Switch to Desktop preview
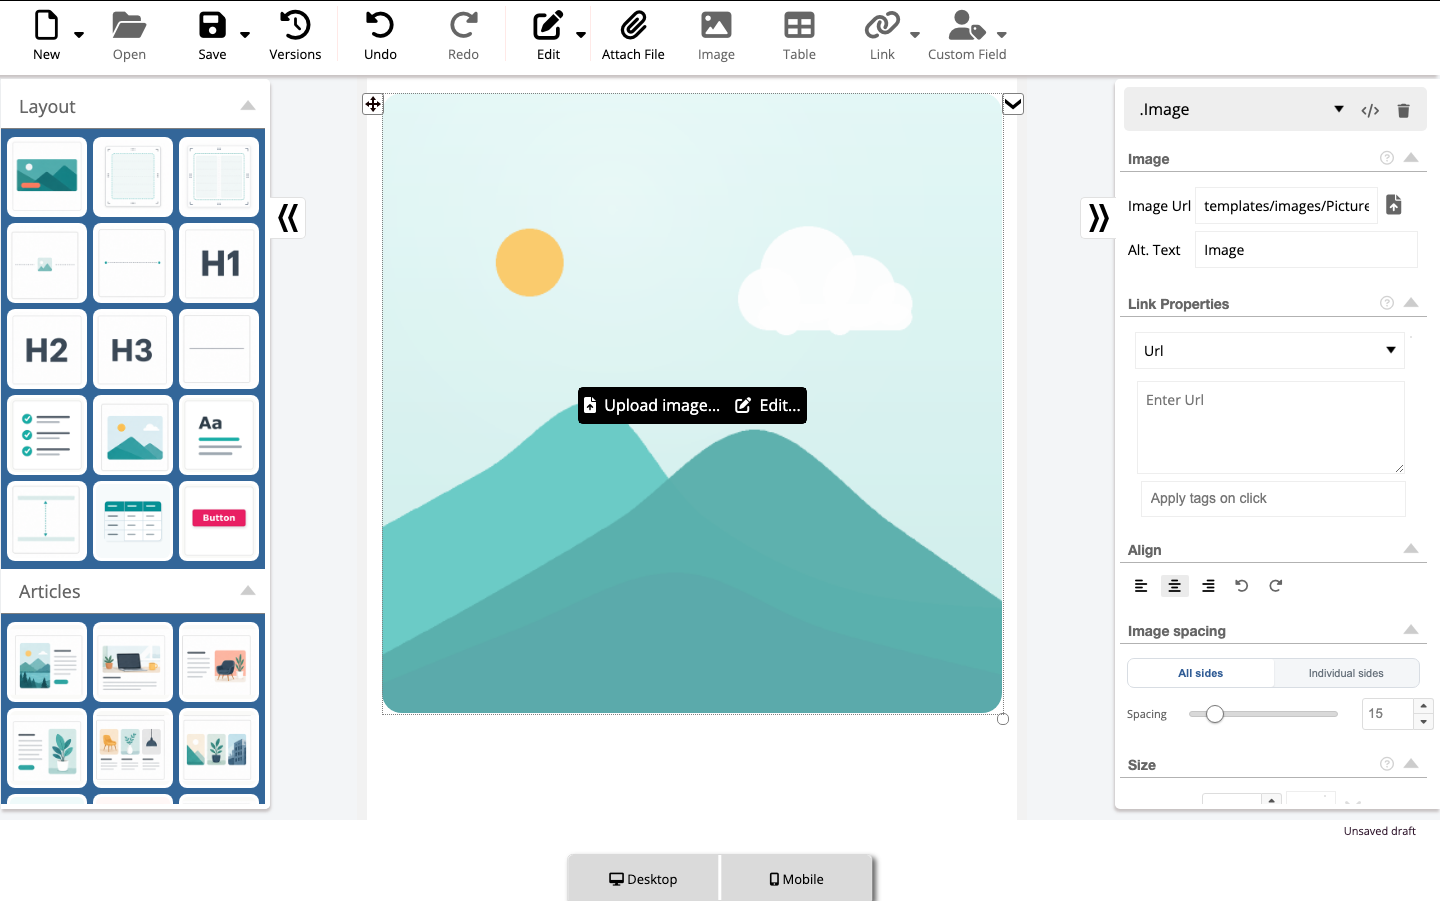Viewport: 1440px width, 901px height. coord(643,879)
